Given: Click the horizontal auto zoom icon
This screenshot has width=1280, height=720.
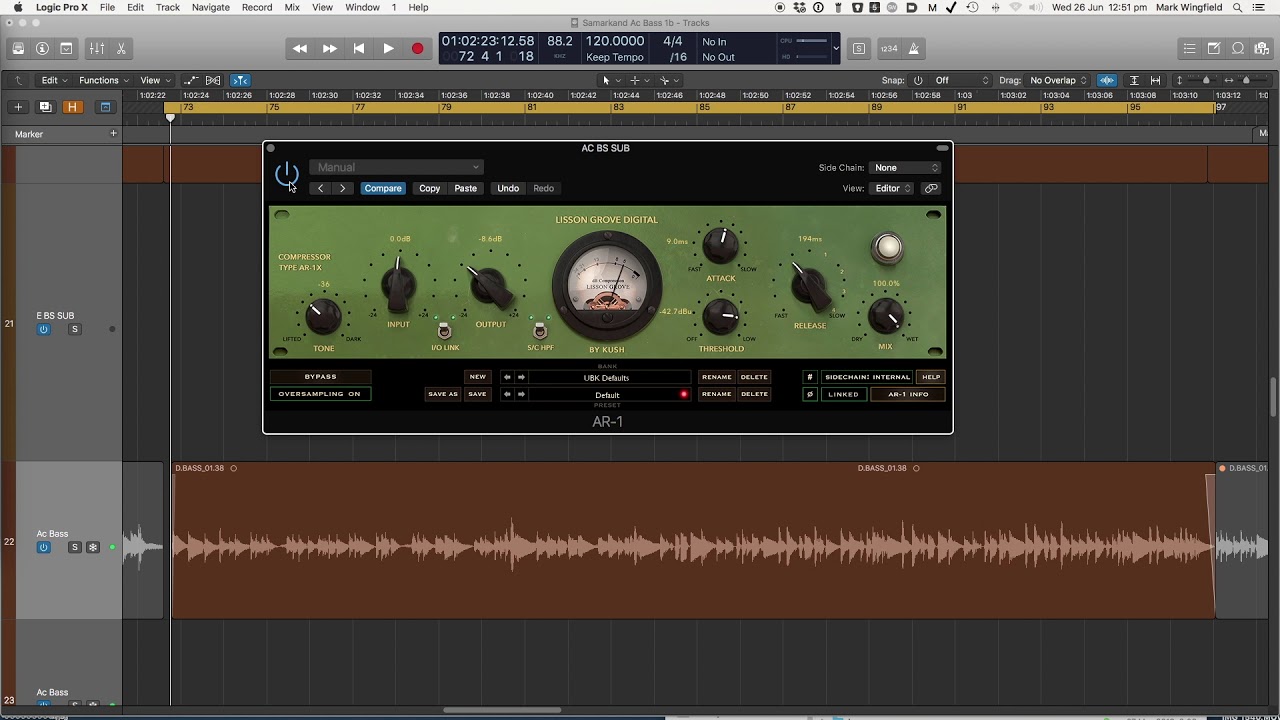Looking at the screenshot, I should point(1156,80).
